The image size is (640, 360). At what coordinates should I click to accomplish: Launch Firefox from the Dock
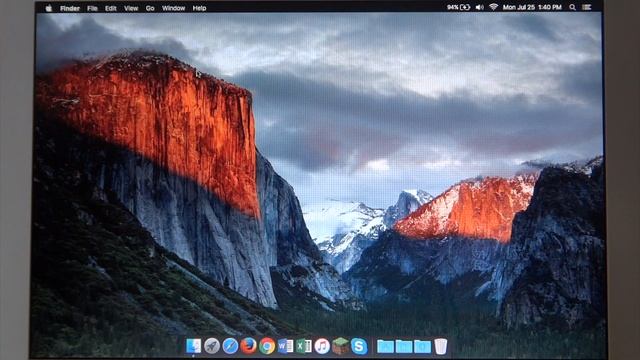(249, 346)
